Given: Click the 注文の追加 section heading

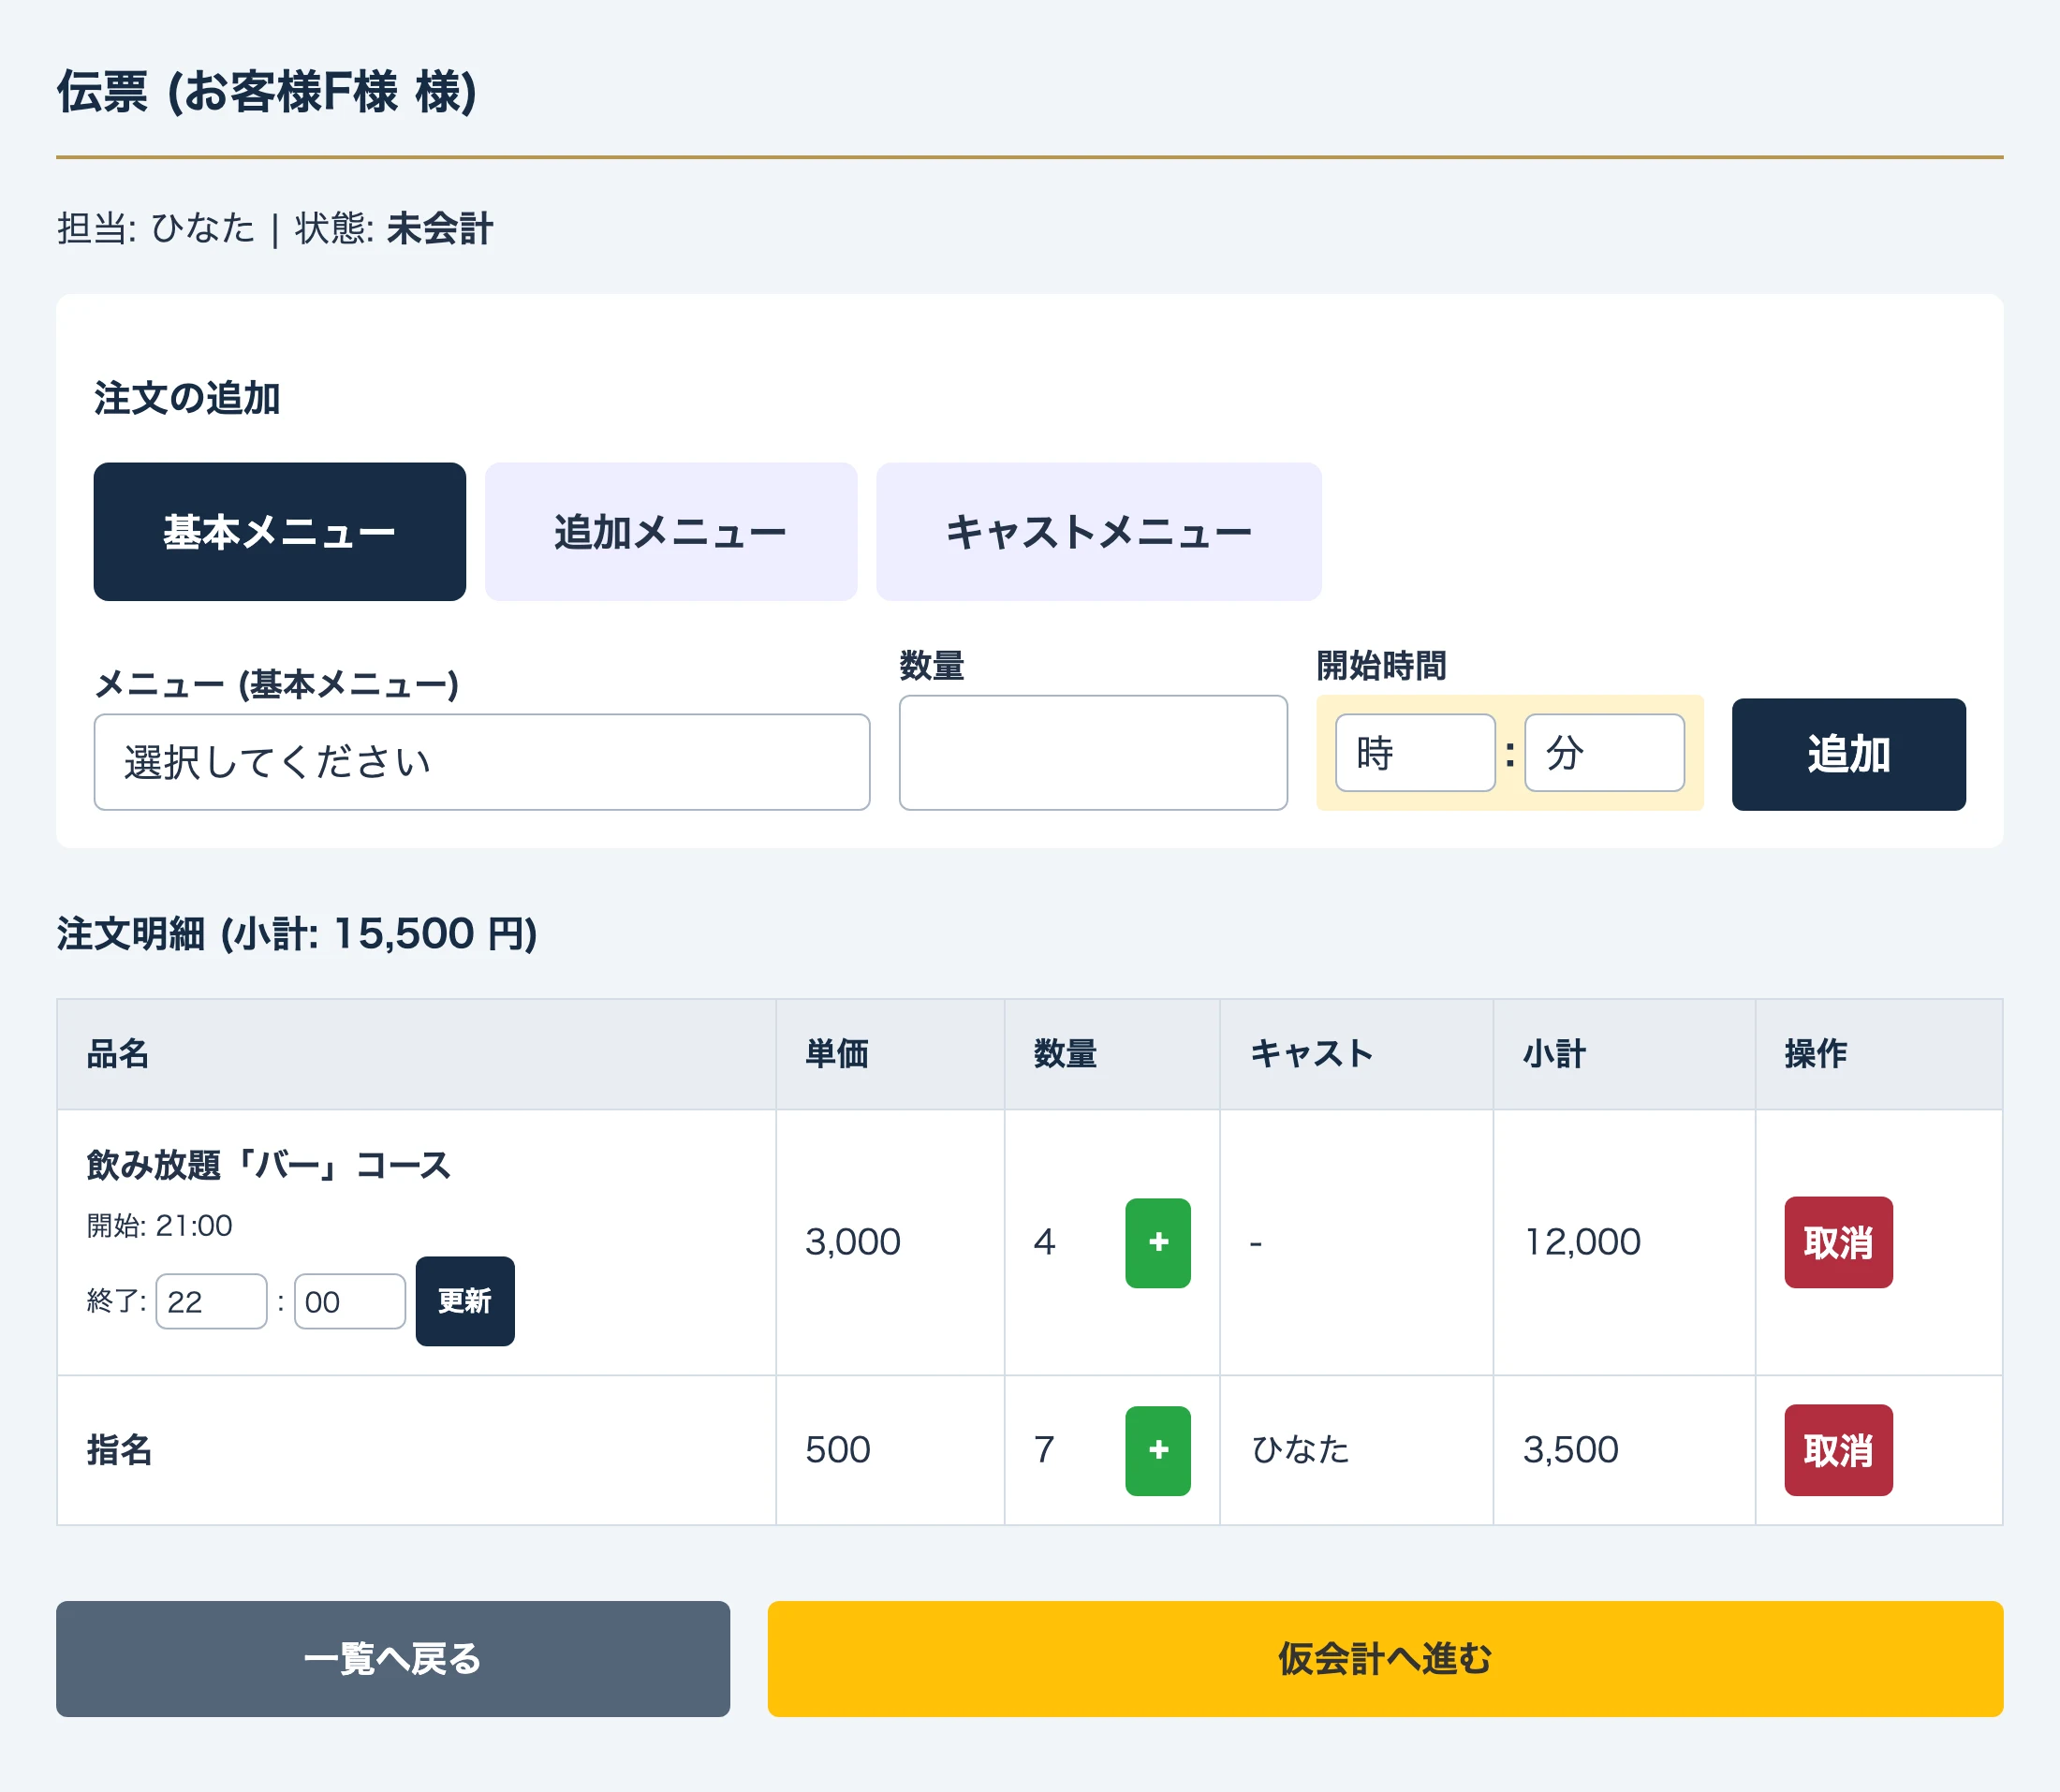Looking at the screenshot, I should pos(187,398).
